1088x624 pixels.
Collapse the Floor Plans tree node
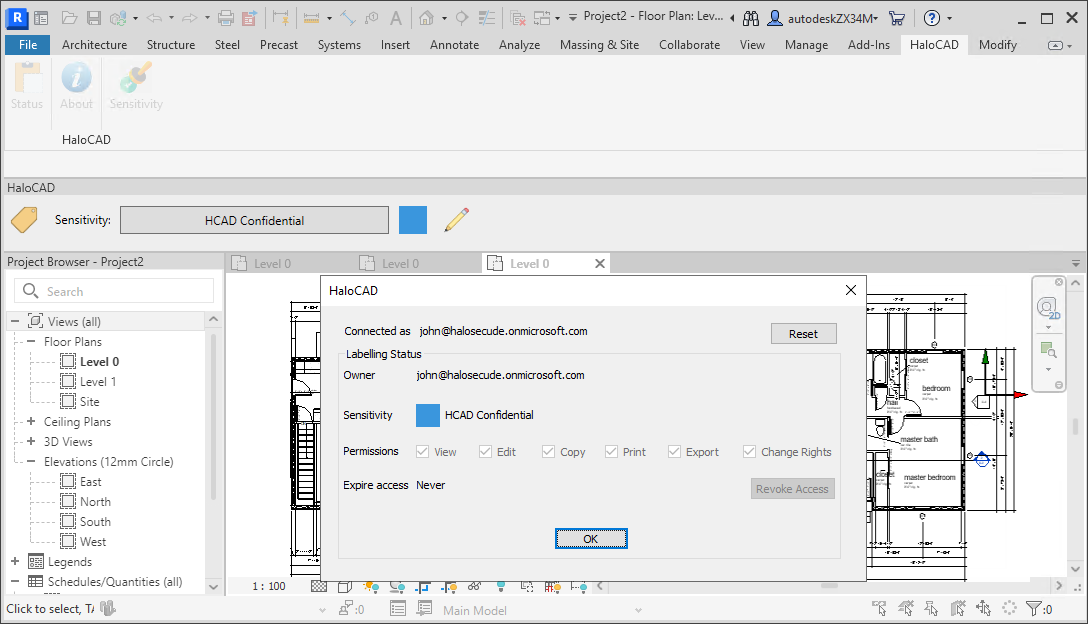[32, 342]
